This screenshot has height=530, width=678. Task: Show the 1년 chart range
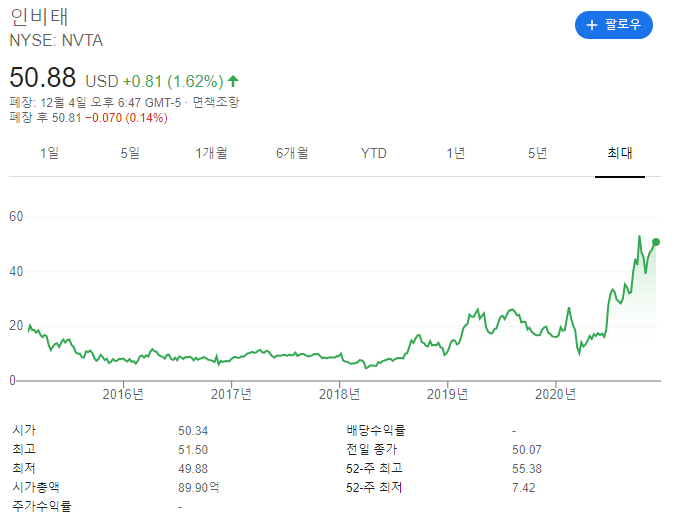coord(455,153)
